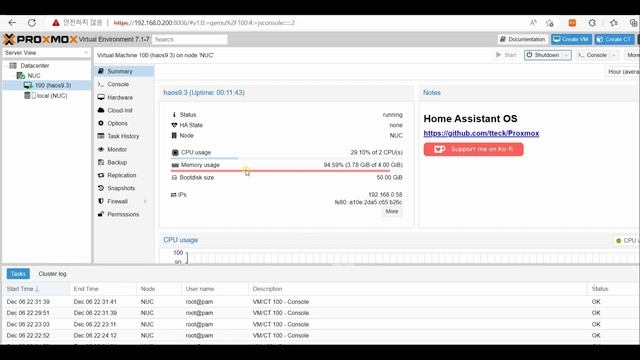Click the task row starting Dec 06 22:31:39
Viewport: 640px width, 360px height.
320,302
